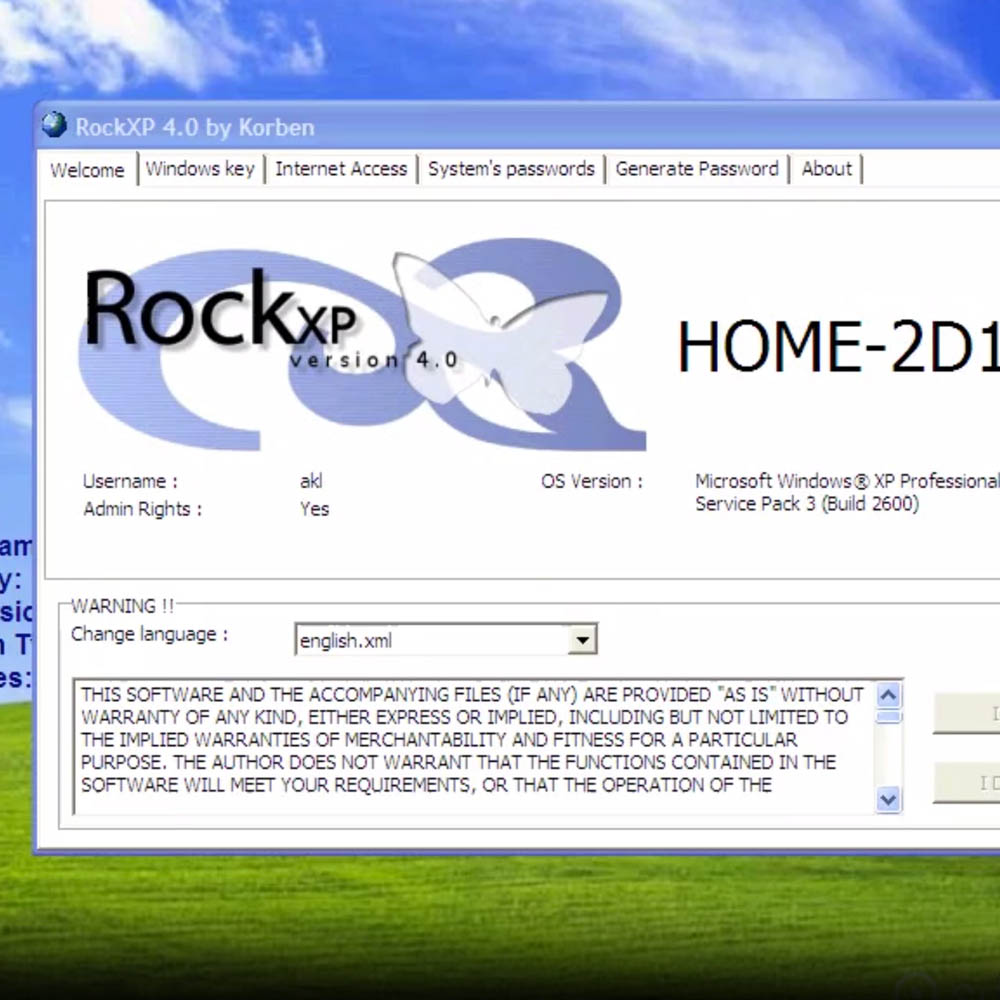Click the RockXP version 4.0 logo image
Screen dimensions: 1000x1000
tap(362, 344)
